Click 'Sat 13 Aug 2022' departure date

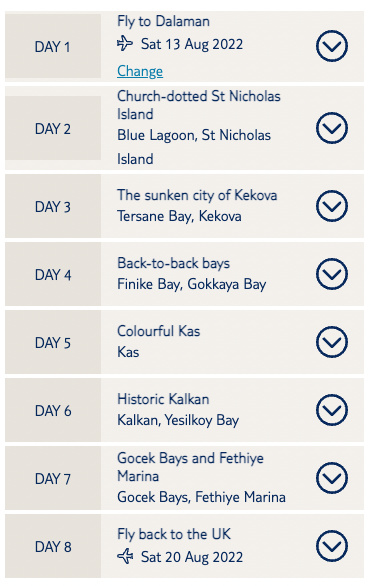192,44
